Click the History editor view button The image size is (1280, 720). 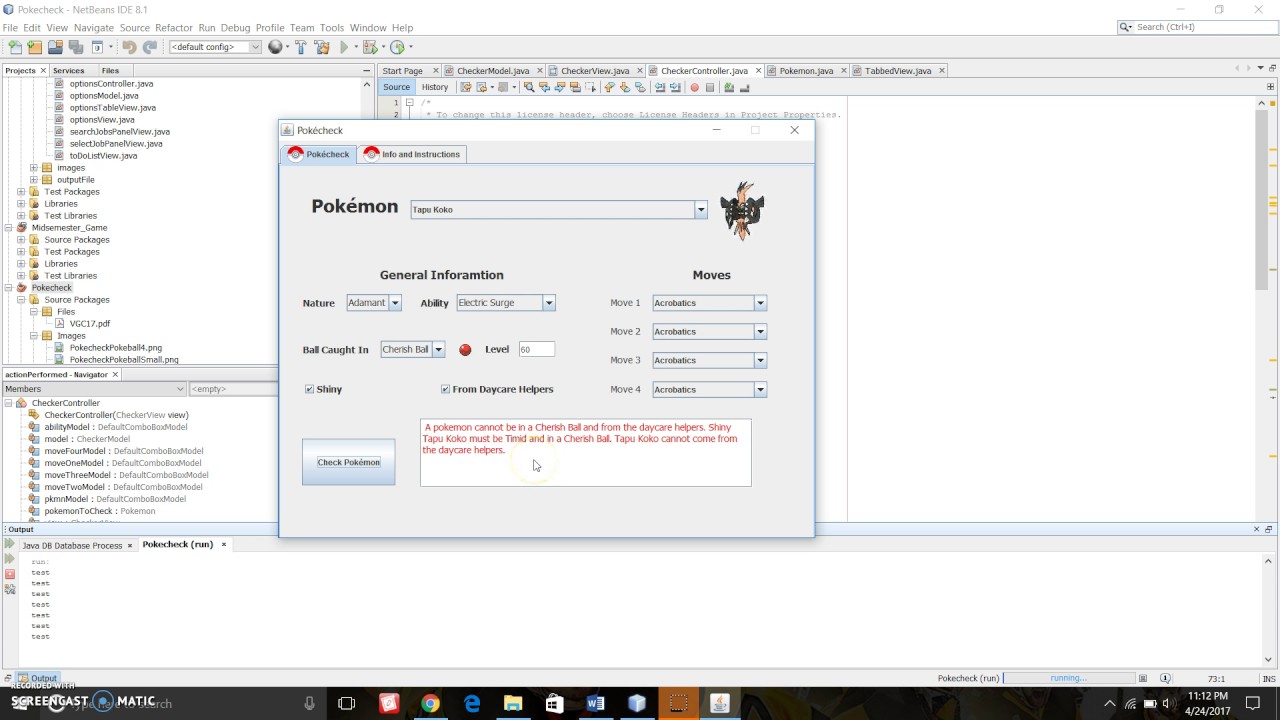click(x=434, y=87)
